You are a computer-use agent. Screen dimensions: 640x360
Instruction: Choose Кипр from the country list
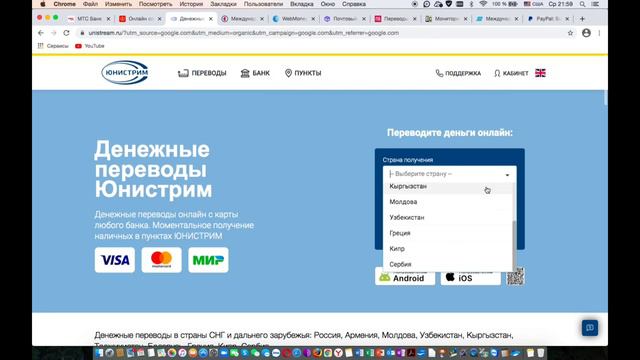pos(447,249)
